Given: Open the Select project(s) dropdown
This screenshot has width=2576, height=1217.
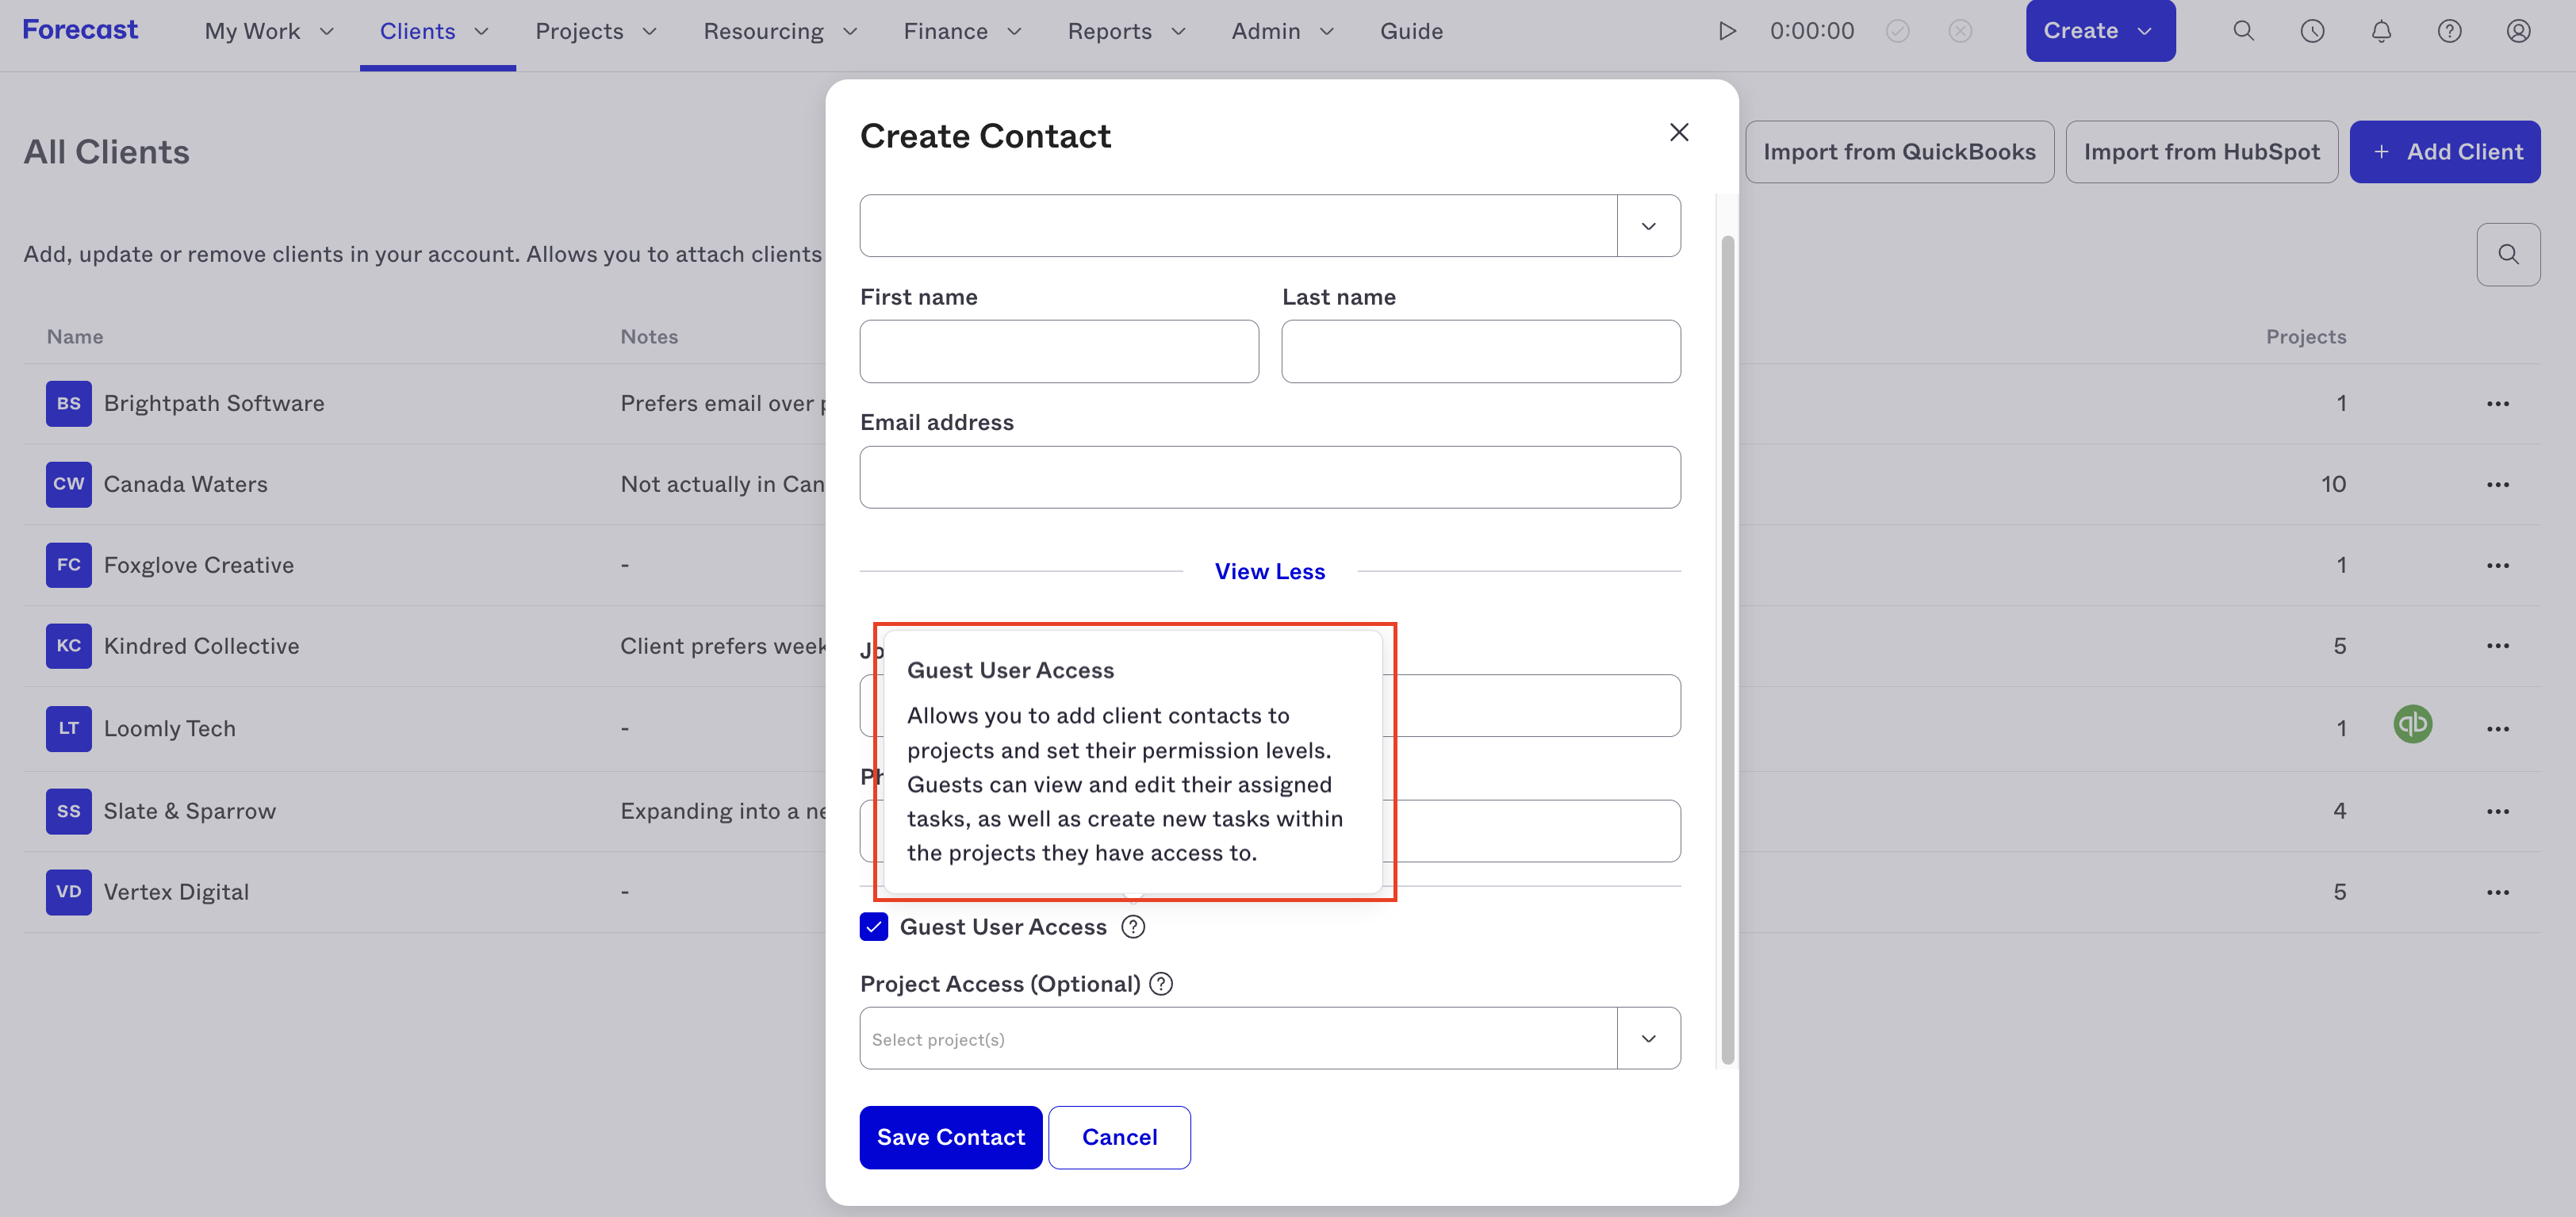Looking at the screenshot, I should pyautogui.click(x=1270, y=1038).
